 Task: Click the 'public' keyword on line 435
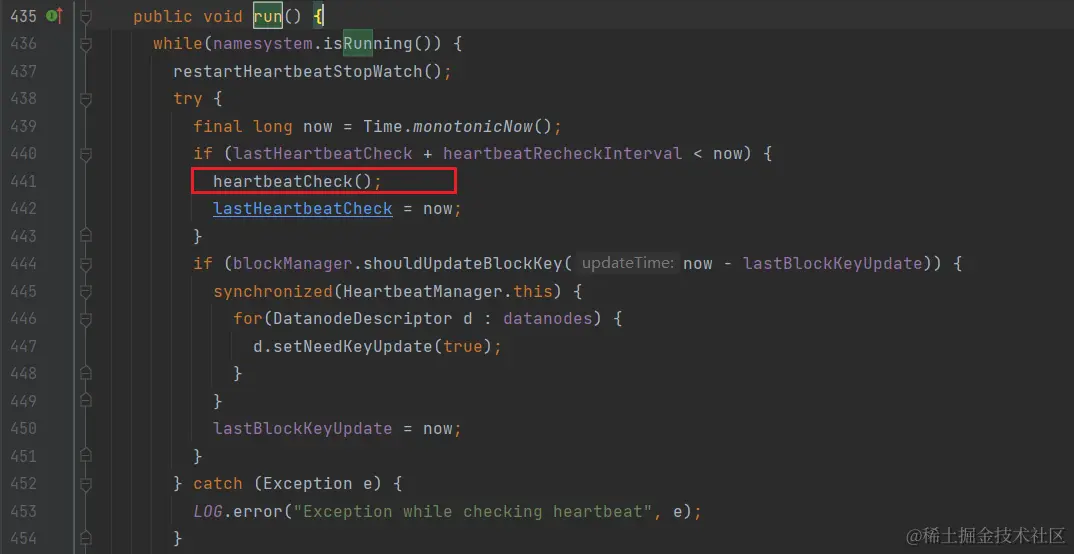163,16
